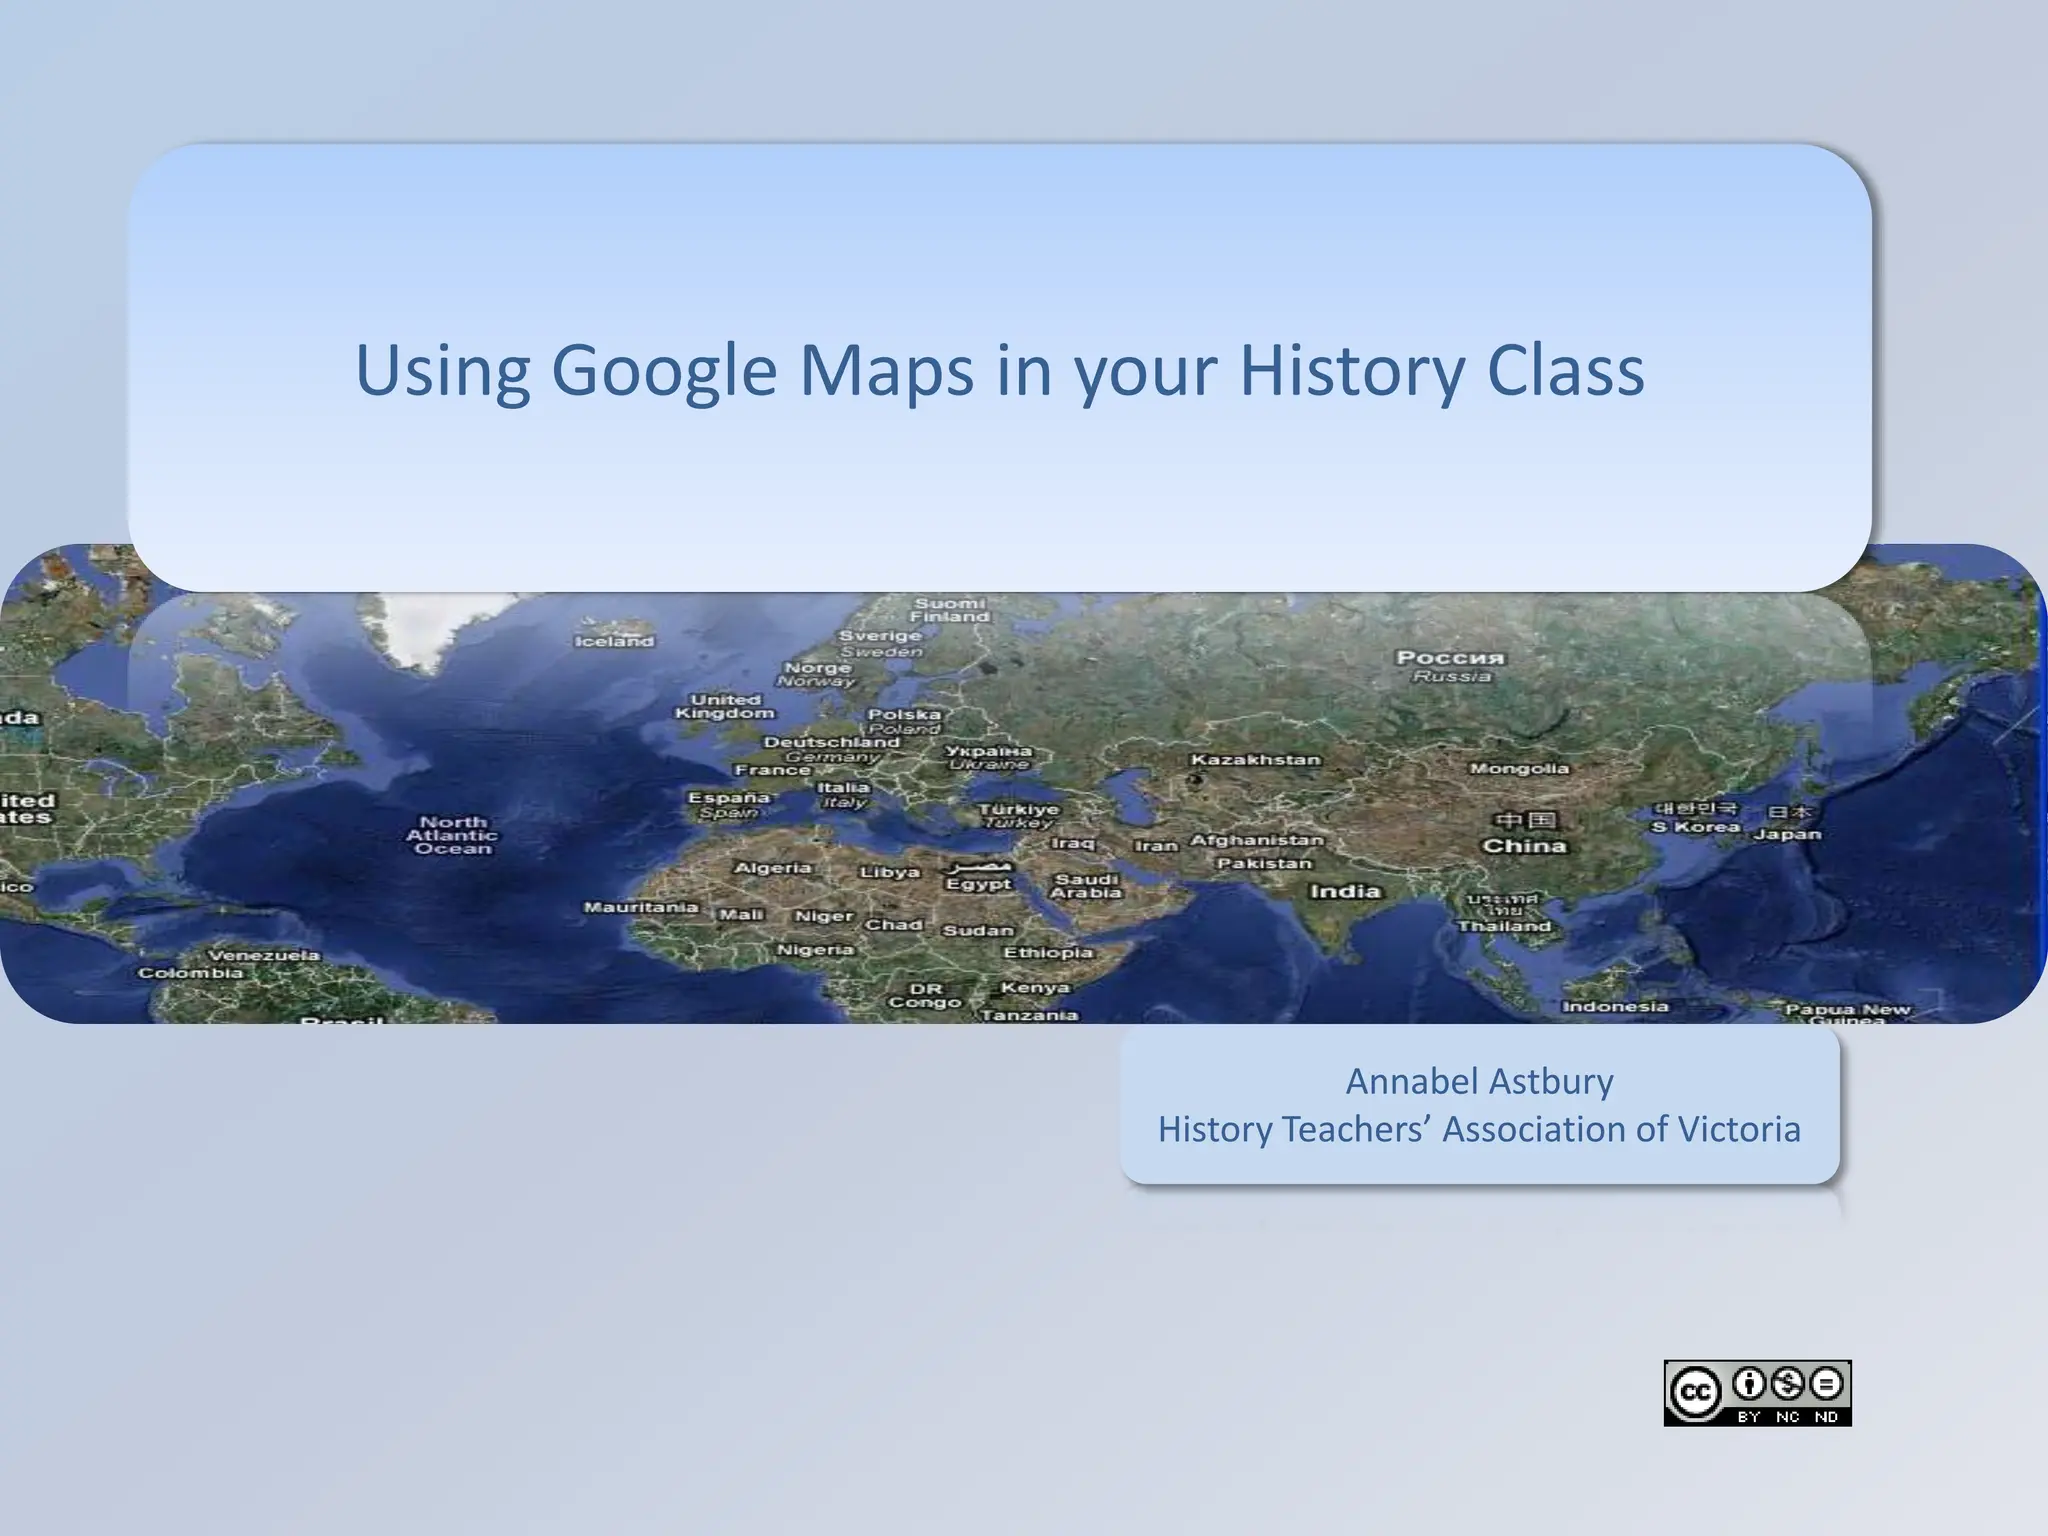Click the slide title about Google Maps
The height and width of the screenshot is (1536, 2048).
coord(999,370)
